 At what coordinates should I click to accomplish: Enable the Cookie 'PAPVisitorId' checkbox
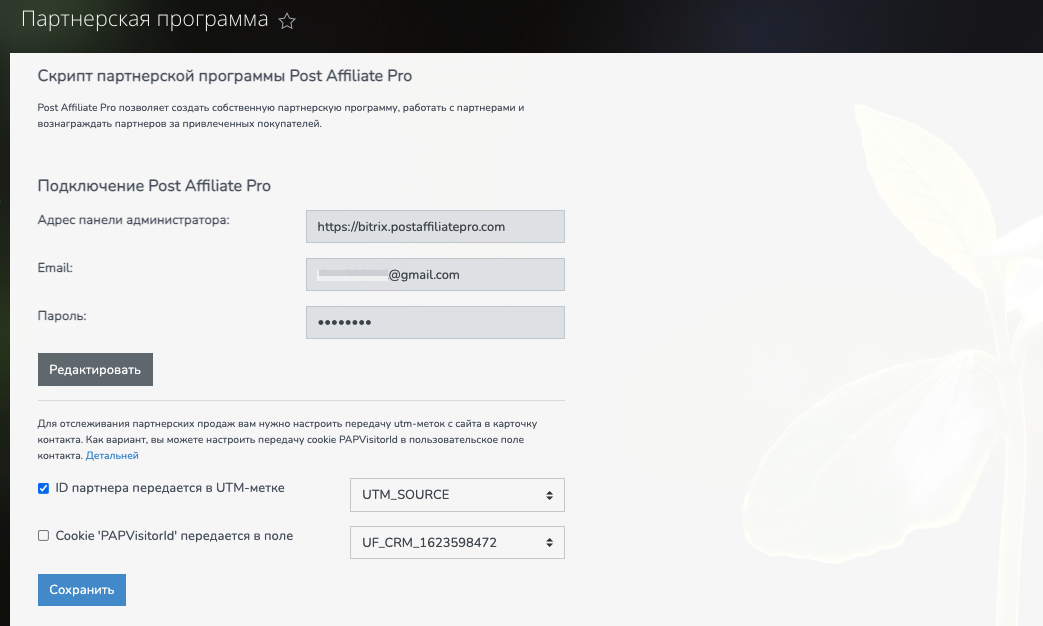43,536
